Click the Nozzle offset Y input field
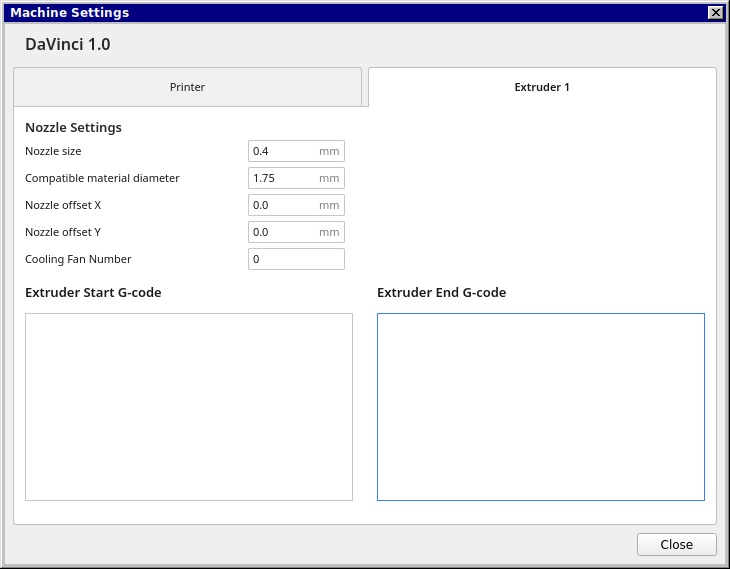The image size is (730, 569). pos(284,232)
